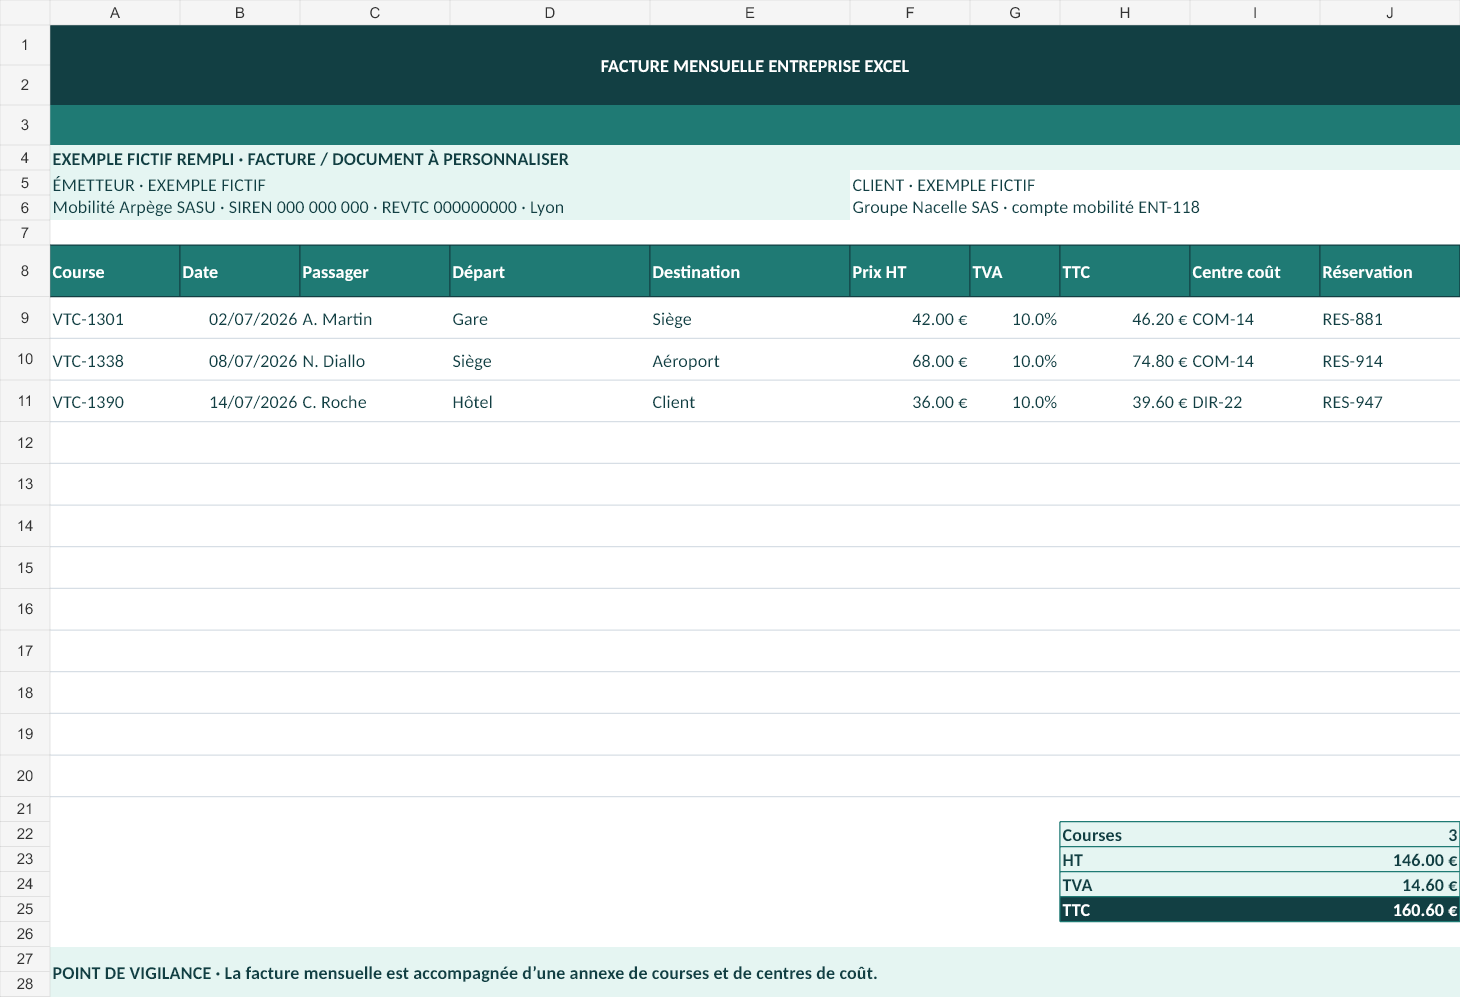Viewport: 1460px width, 997px height.
Task: Select the Courses summary label
Action: 1092,835
